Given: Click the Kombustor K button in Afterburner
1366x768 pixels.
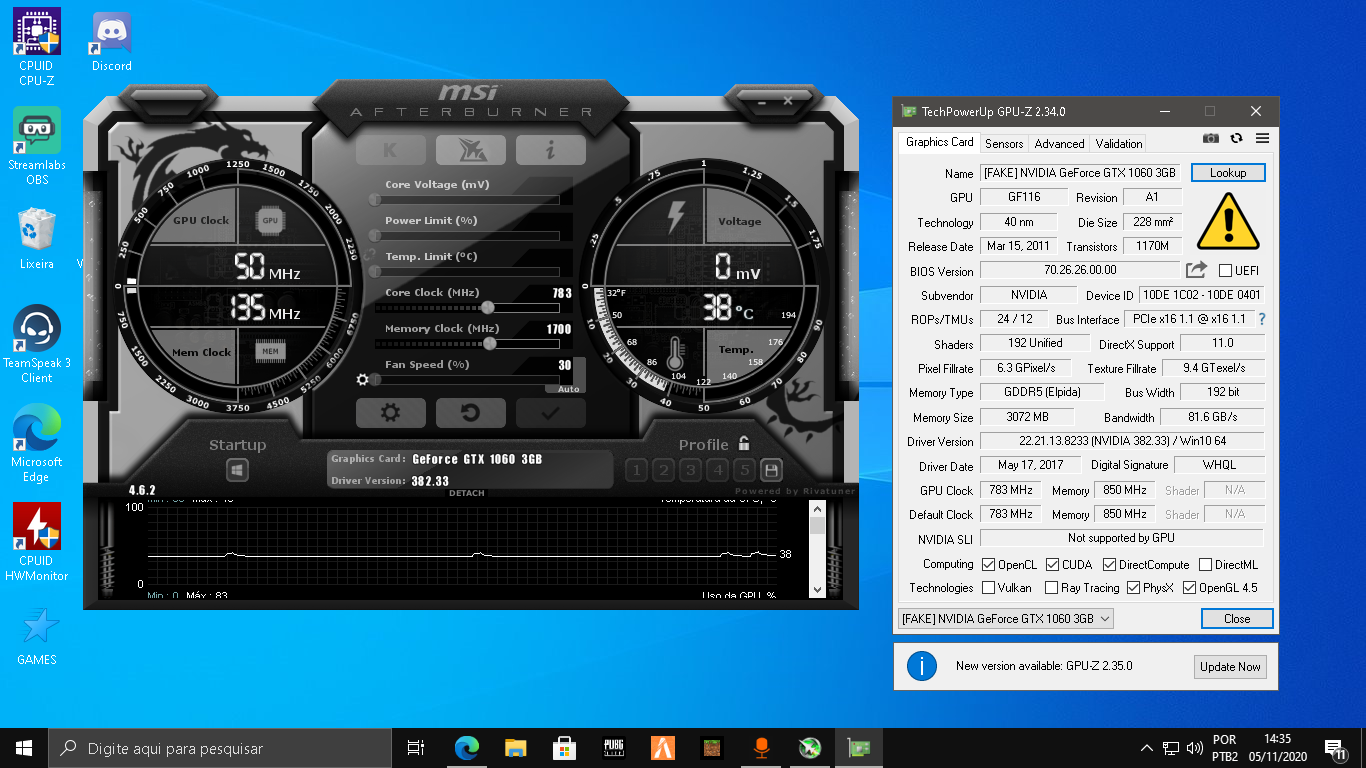Looking at the screenshot, I should (390, 150).
